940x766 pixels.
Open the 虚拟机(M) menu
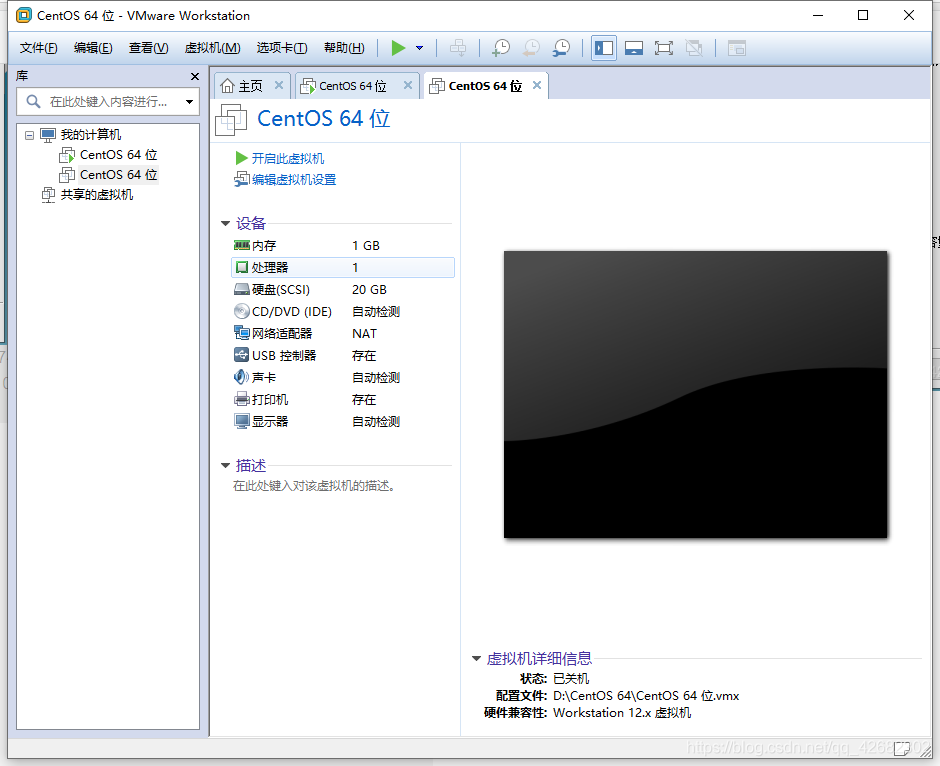(212, 48)
